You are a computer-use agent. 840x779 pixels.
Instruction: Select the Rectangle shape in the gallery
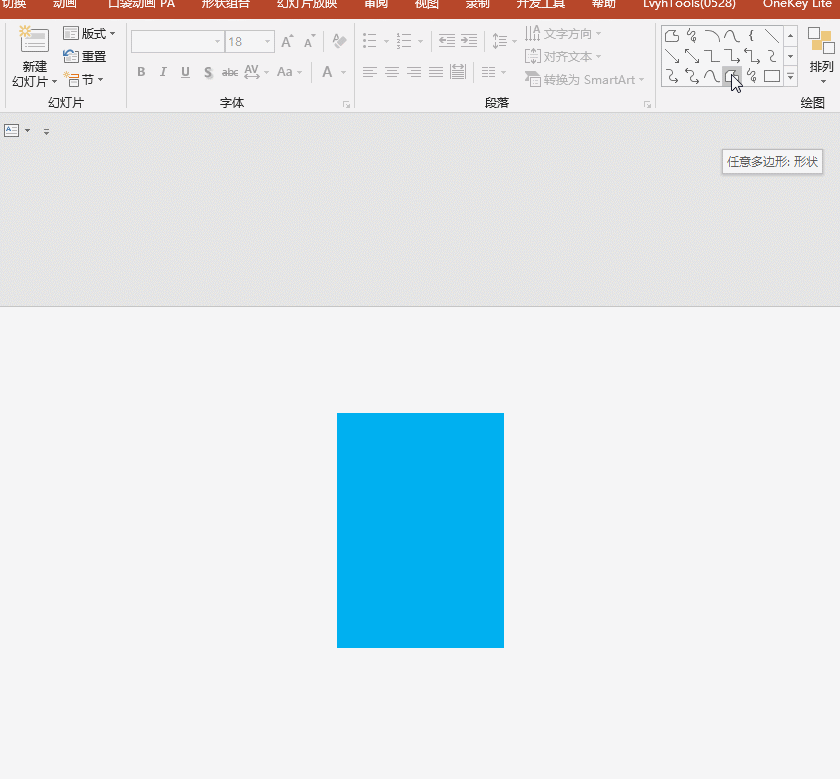pos(771,77)
